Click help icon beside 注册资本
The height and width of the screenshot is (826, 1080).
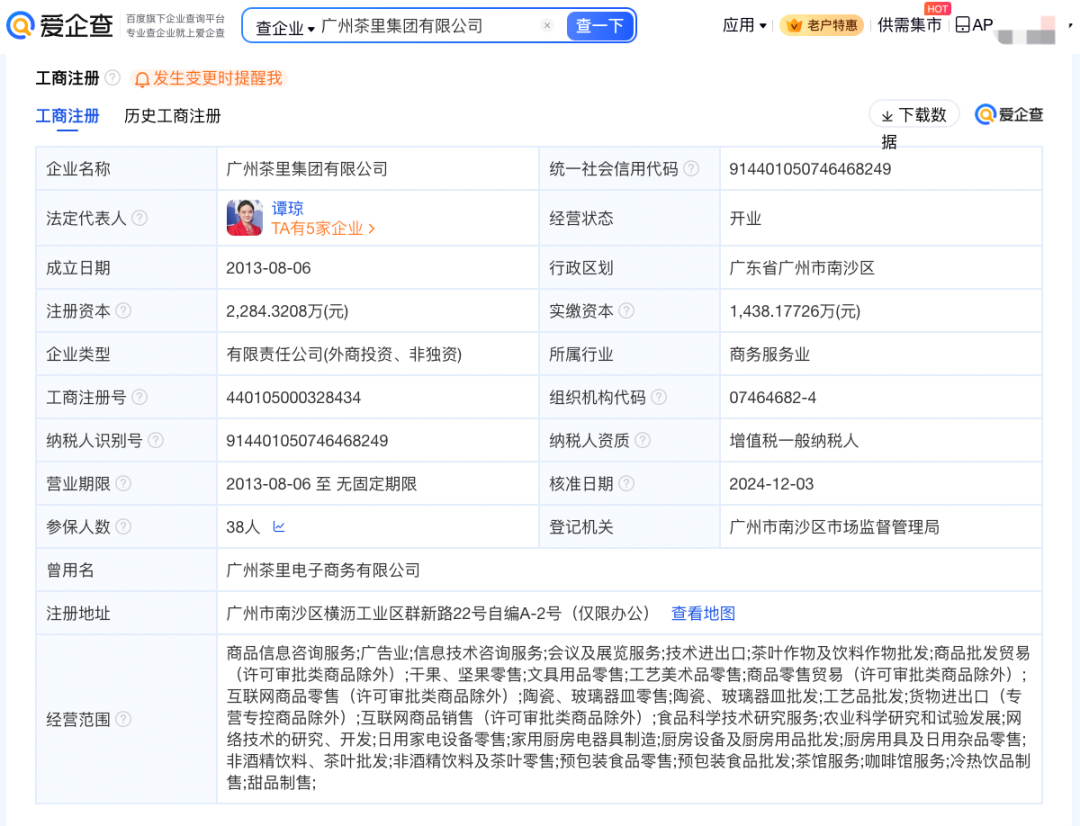(123, 311)
